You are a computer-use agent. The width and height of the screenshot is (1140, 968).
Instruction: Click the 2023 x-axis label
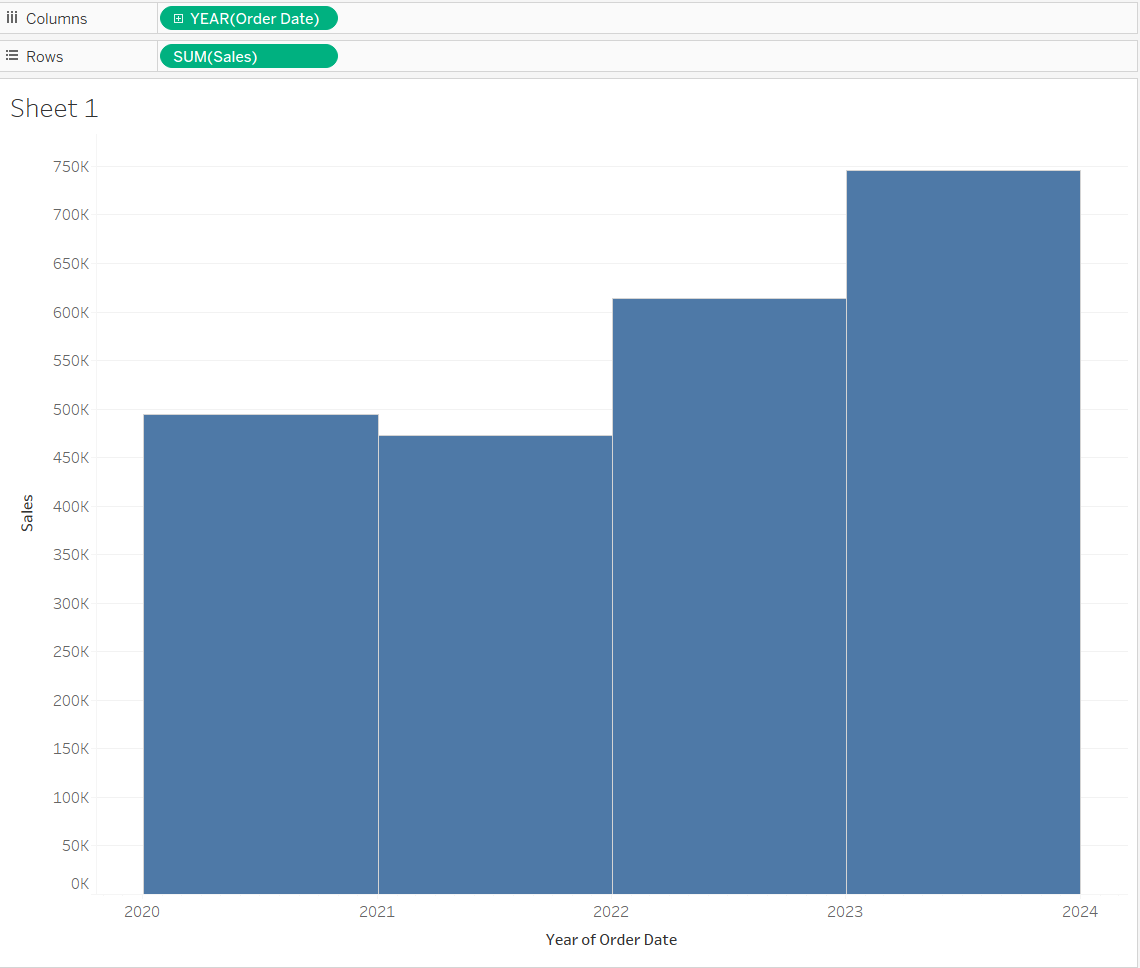[845, 911]
